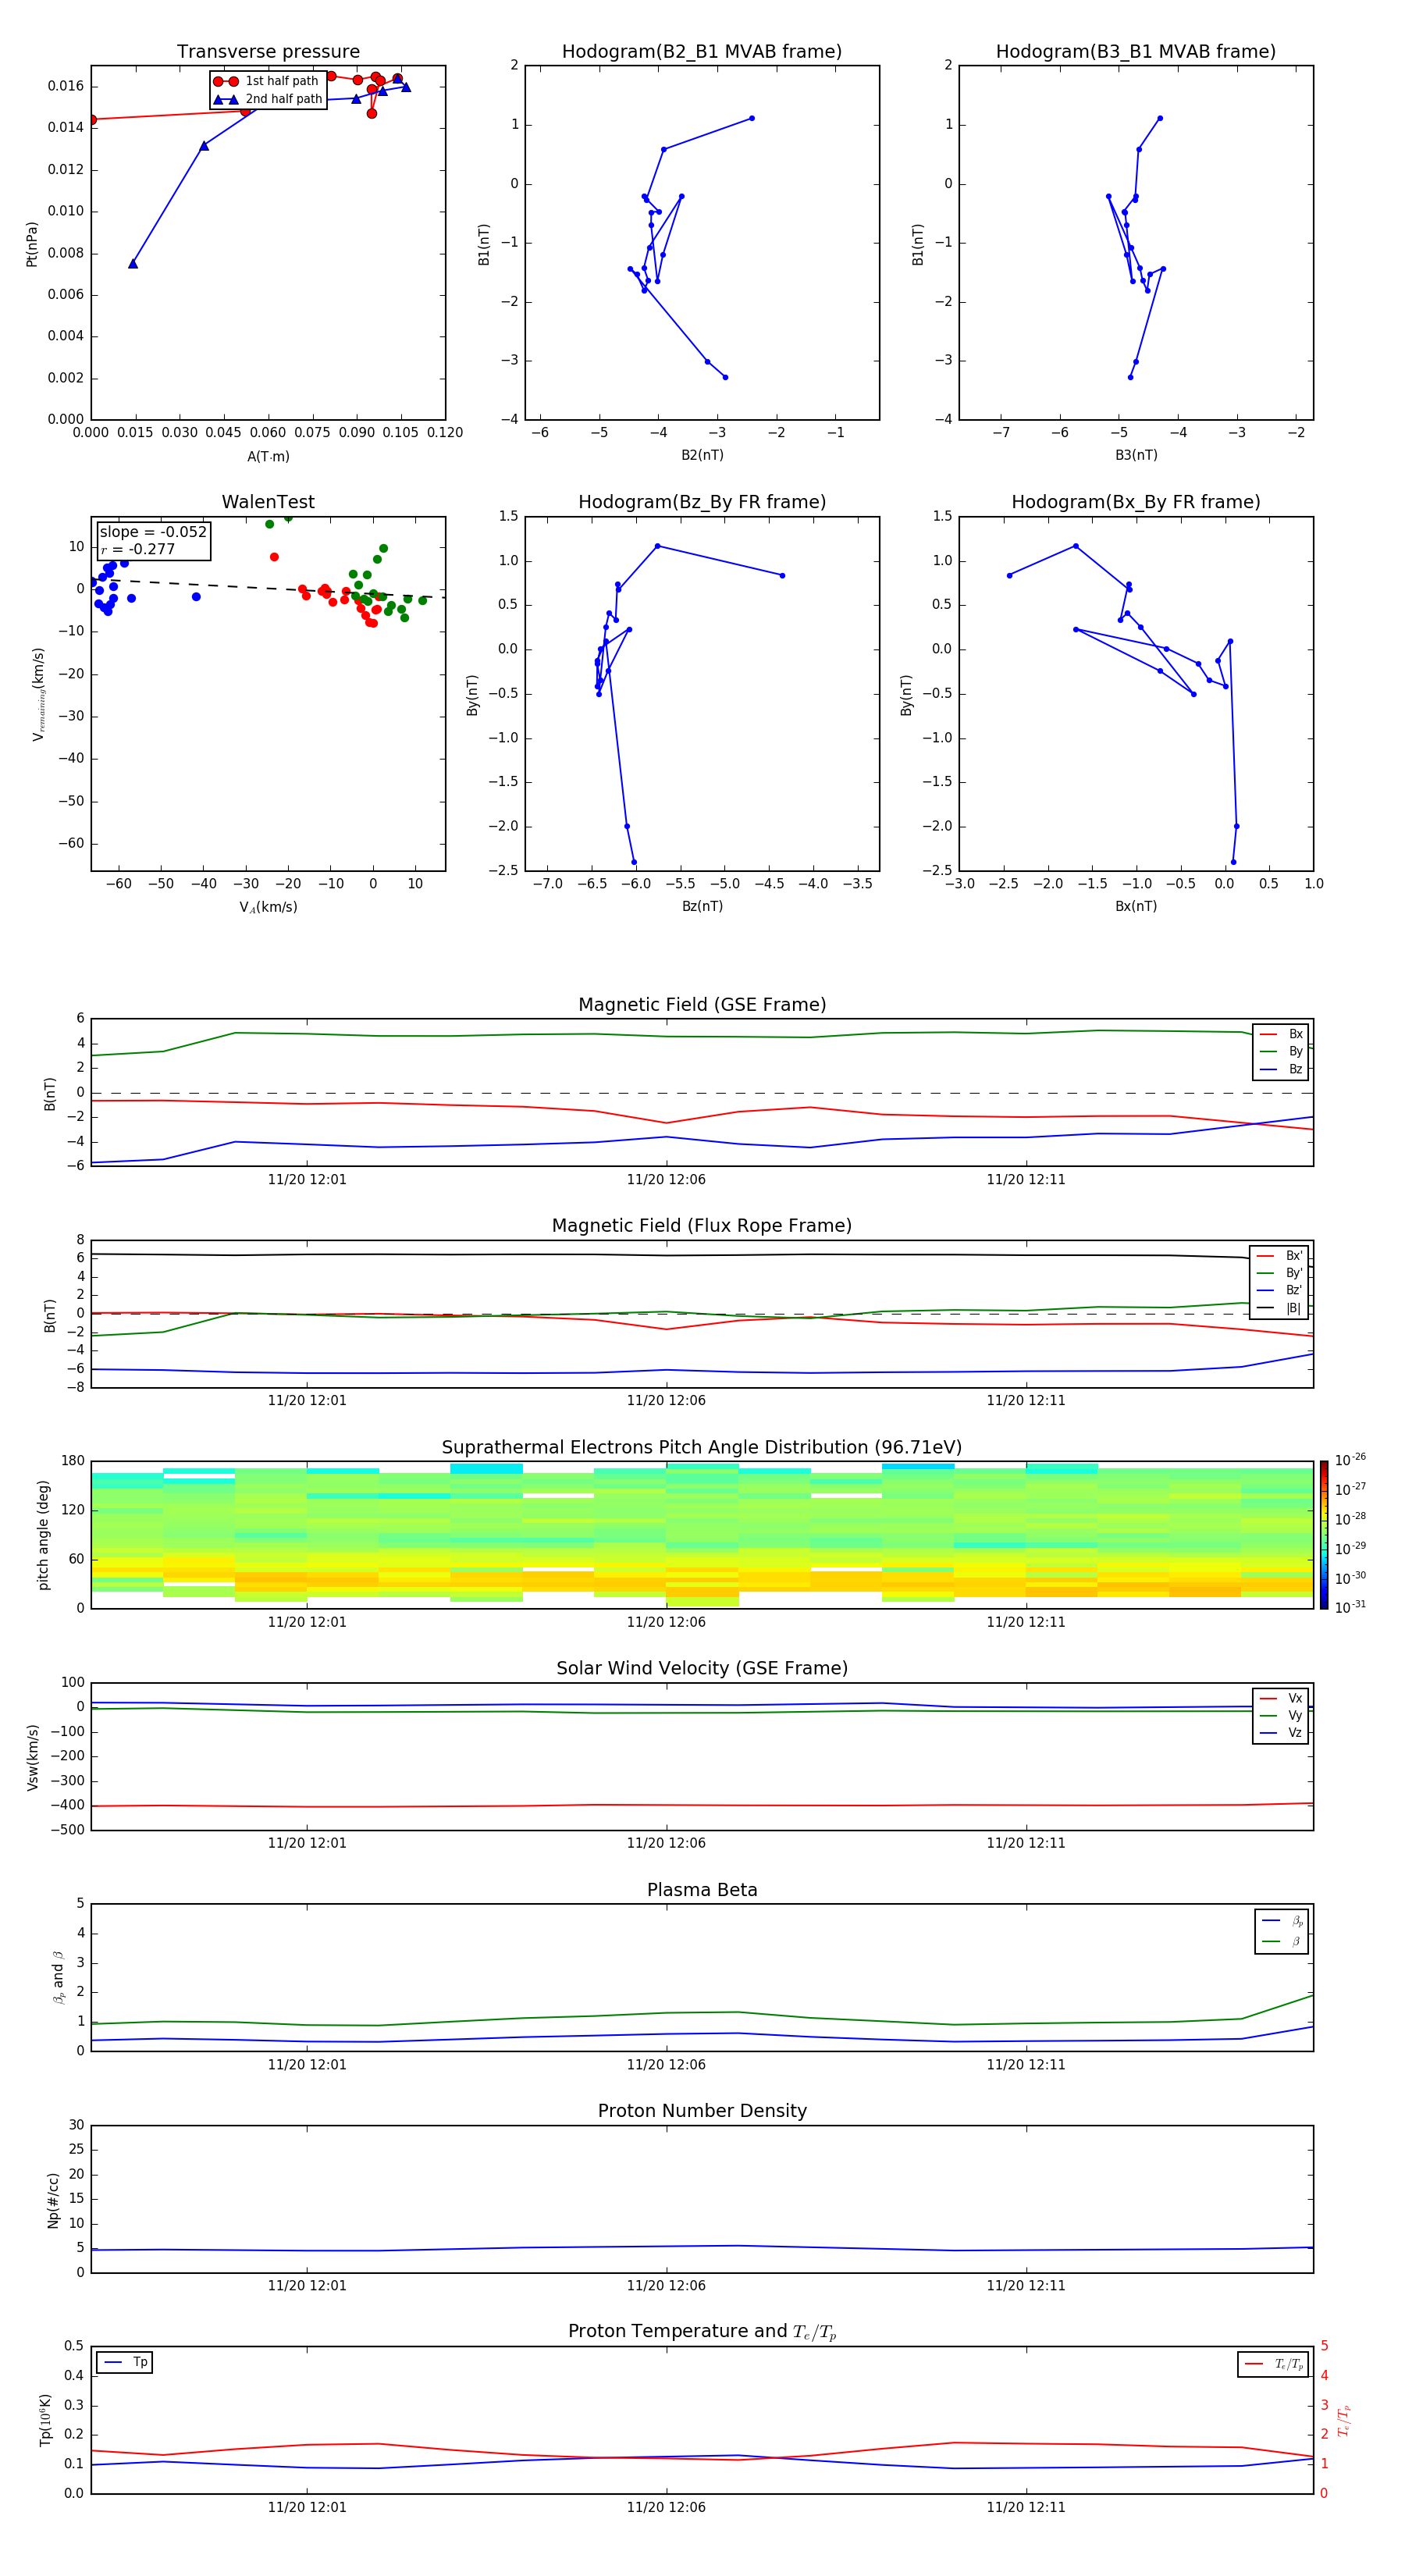Click the 'Magnetic Field (GSE Frame)' title

pyautogui.click(x=702, y=1005)
